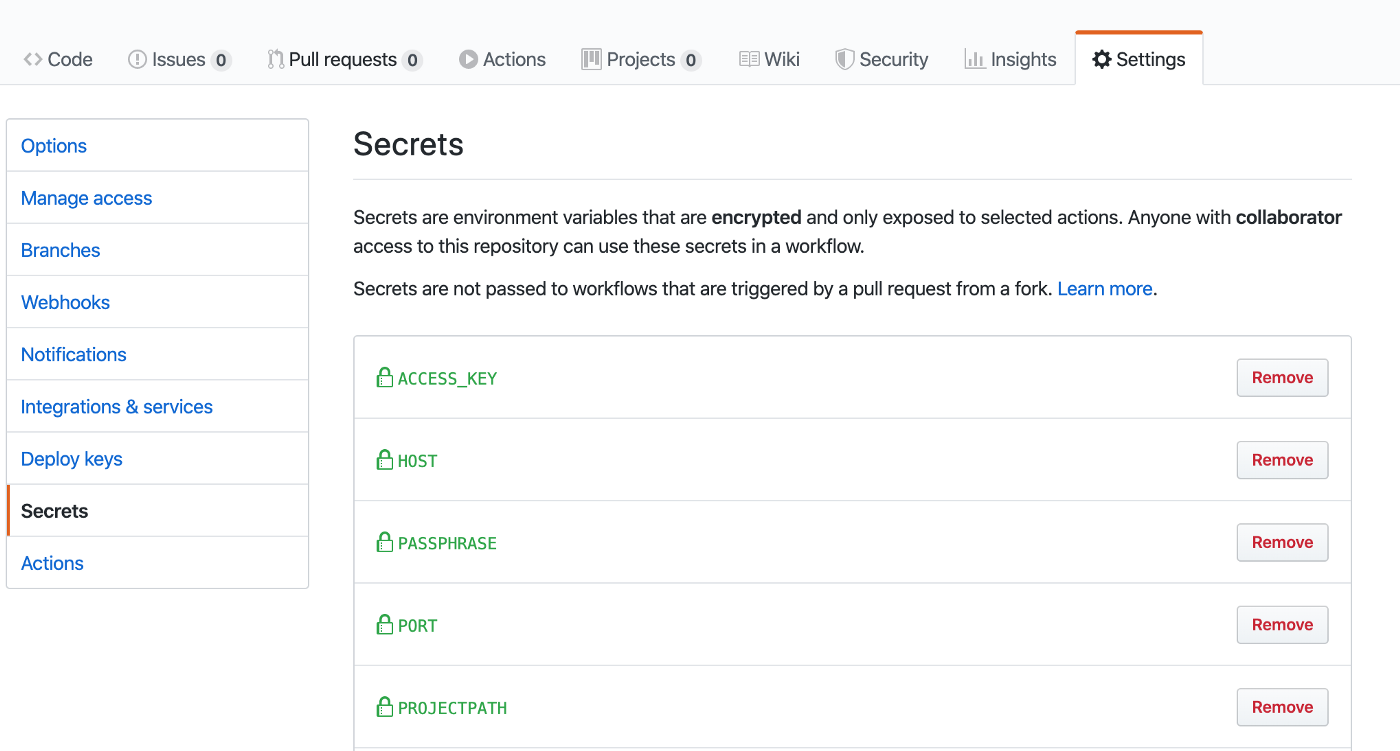Viewport: 1400px width, 751px height.
Task: Switch to the Pull requests tab
Action: point(344,59)
